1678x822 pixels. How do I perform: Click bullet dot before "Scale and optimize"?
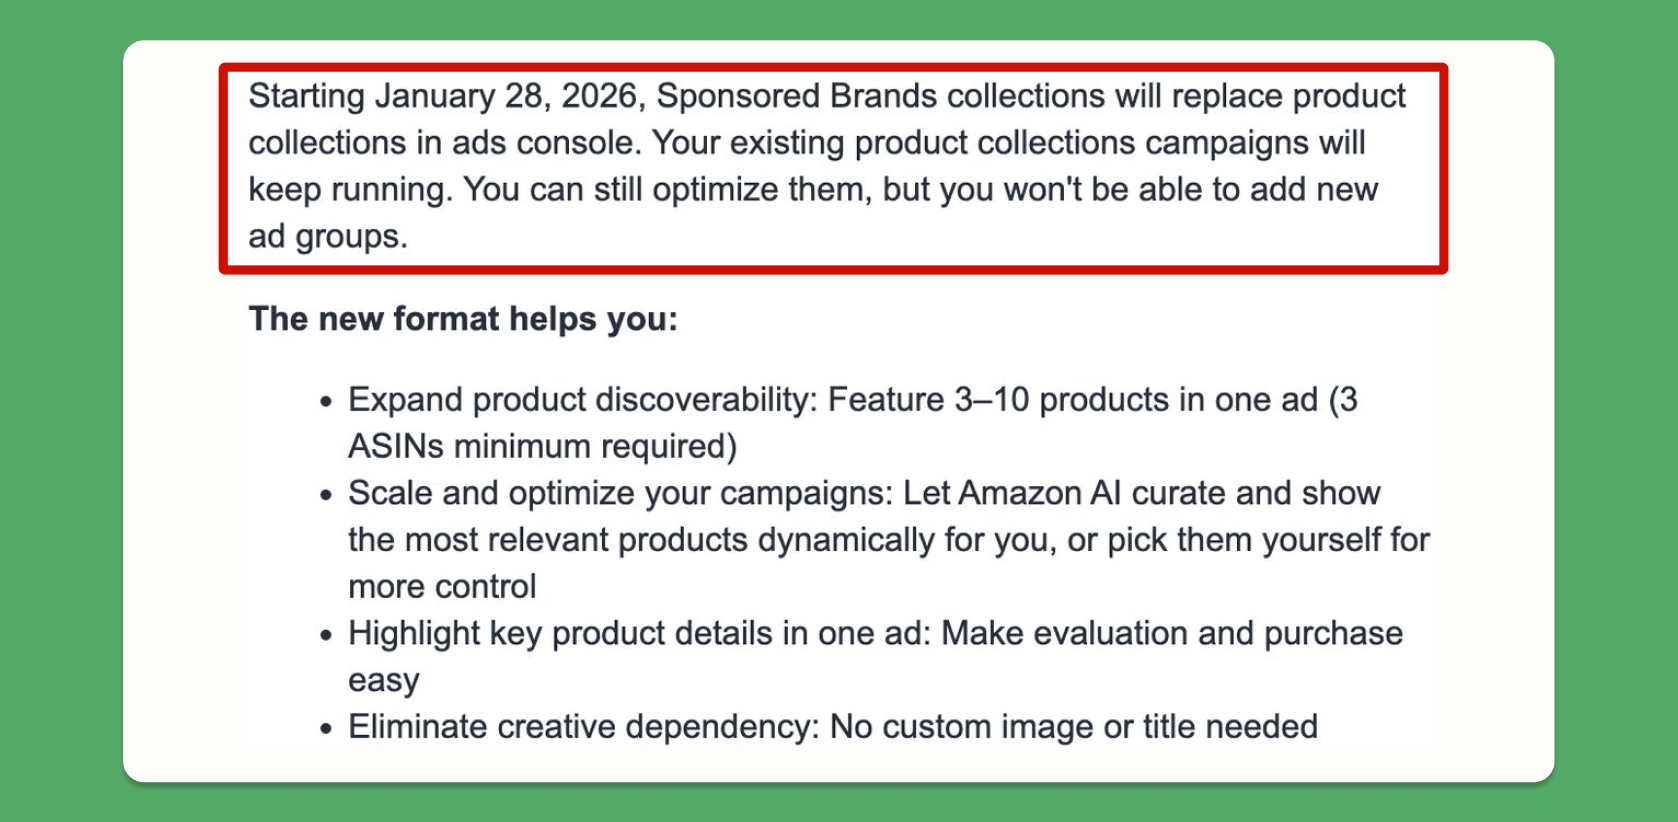pyautogui.click(x=325, y=495)
